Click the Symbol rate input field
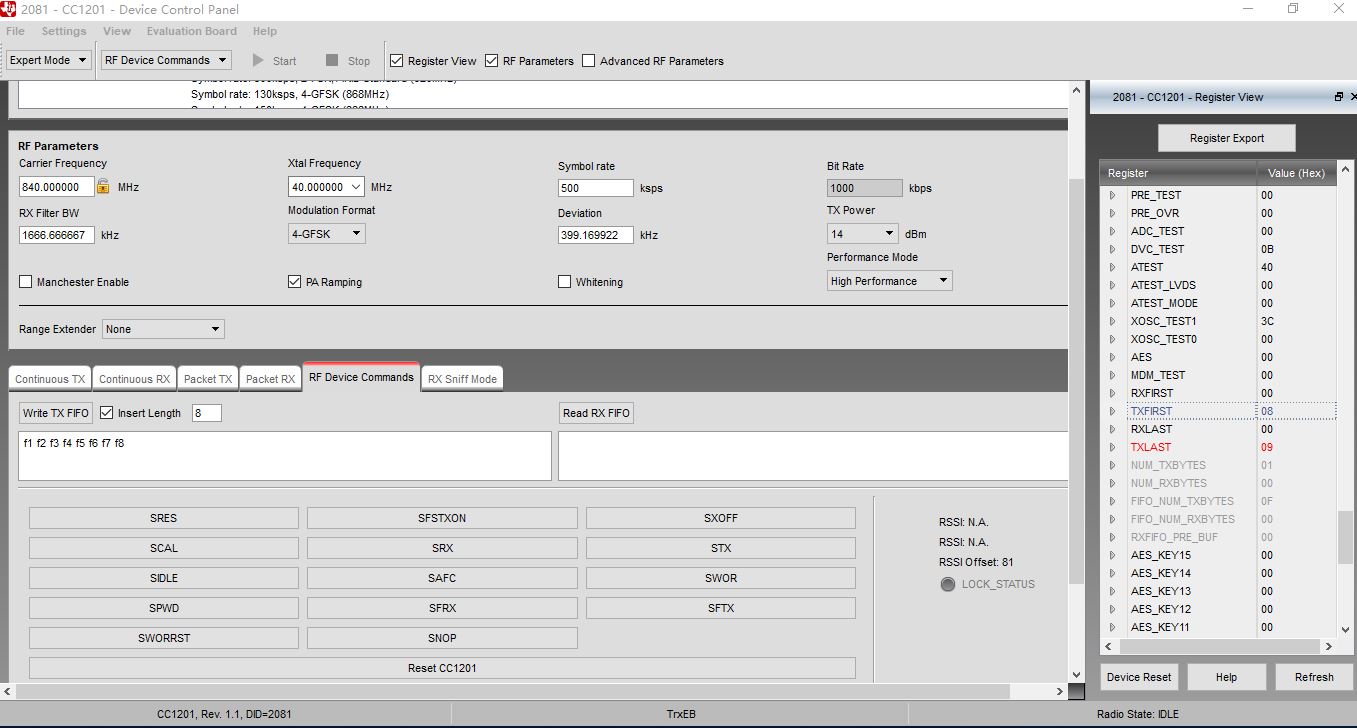1357x728 pixels. (x=596, y=188)
